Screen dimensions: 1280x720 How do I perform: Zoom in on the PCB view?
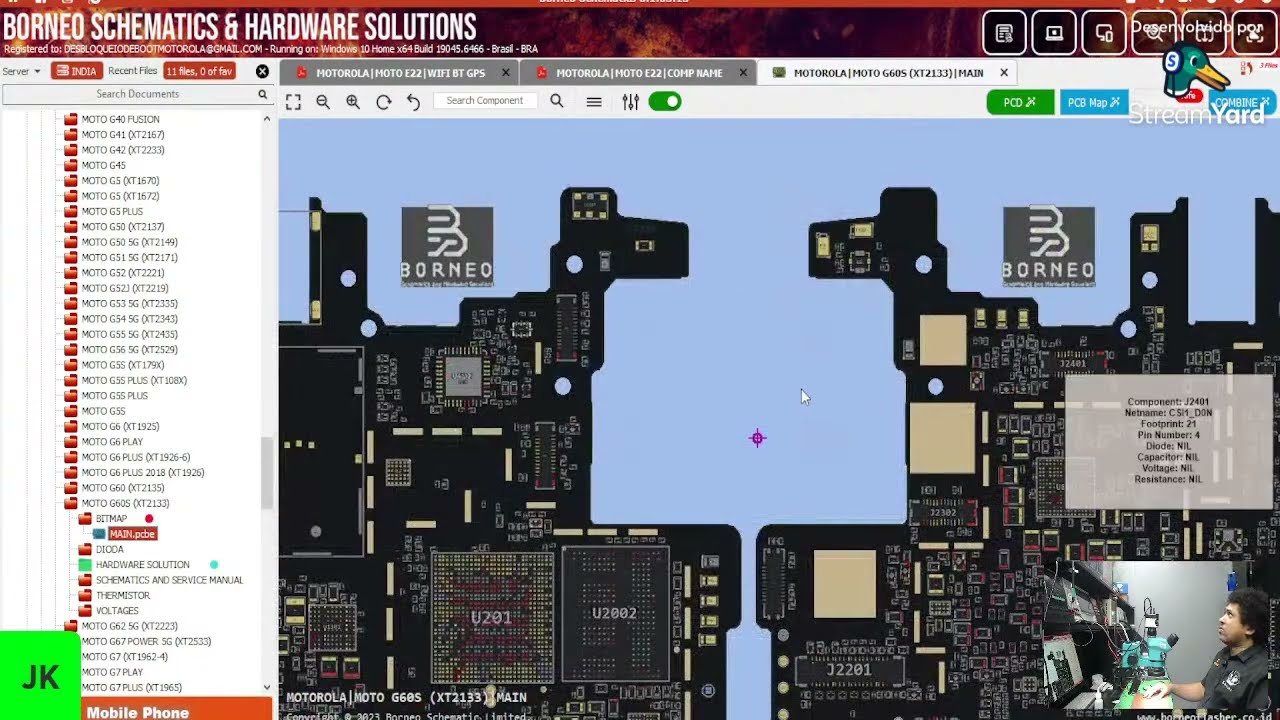[353, 102]
